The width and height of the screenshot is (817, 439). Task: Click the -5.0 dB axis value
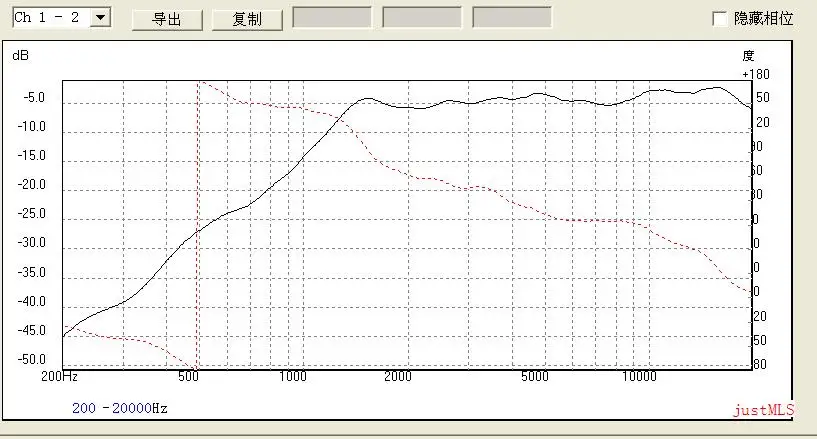[34, 97]
